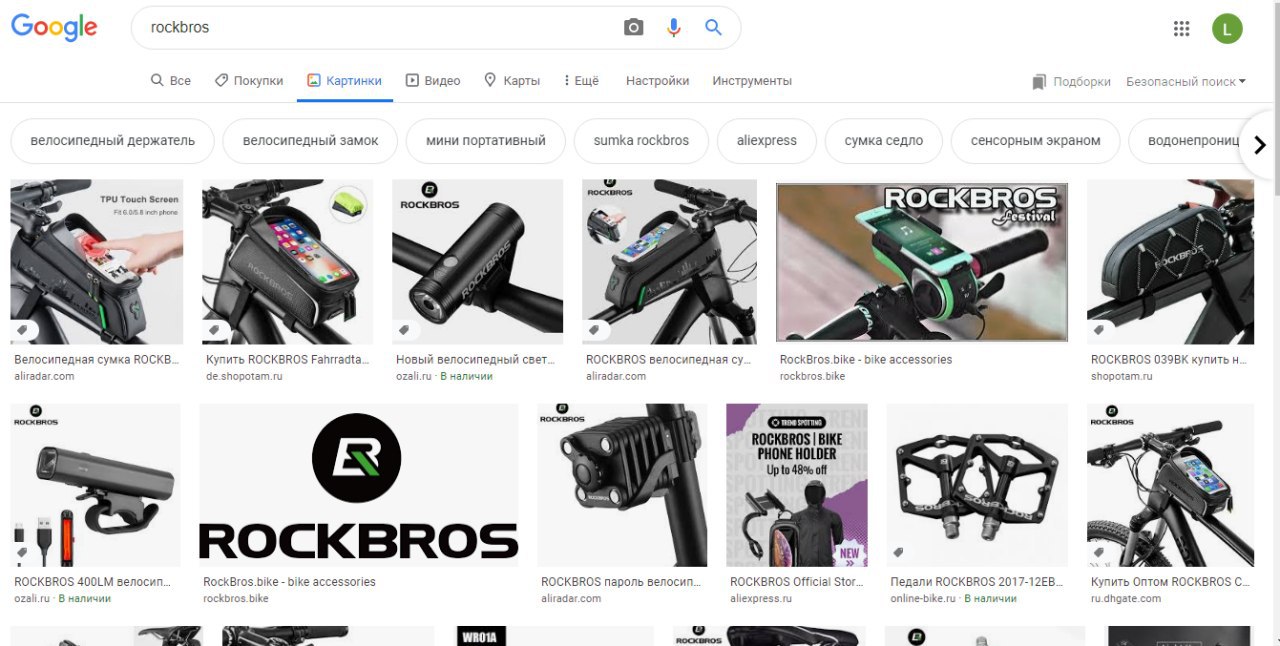Click the tag icon on ROCKBROS 400LM image
The width and height of the screenshot is (1280, 646).
[22, 553]
